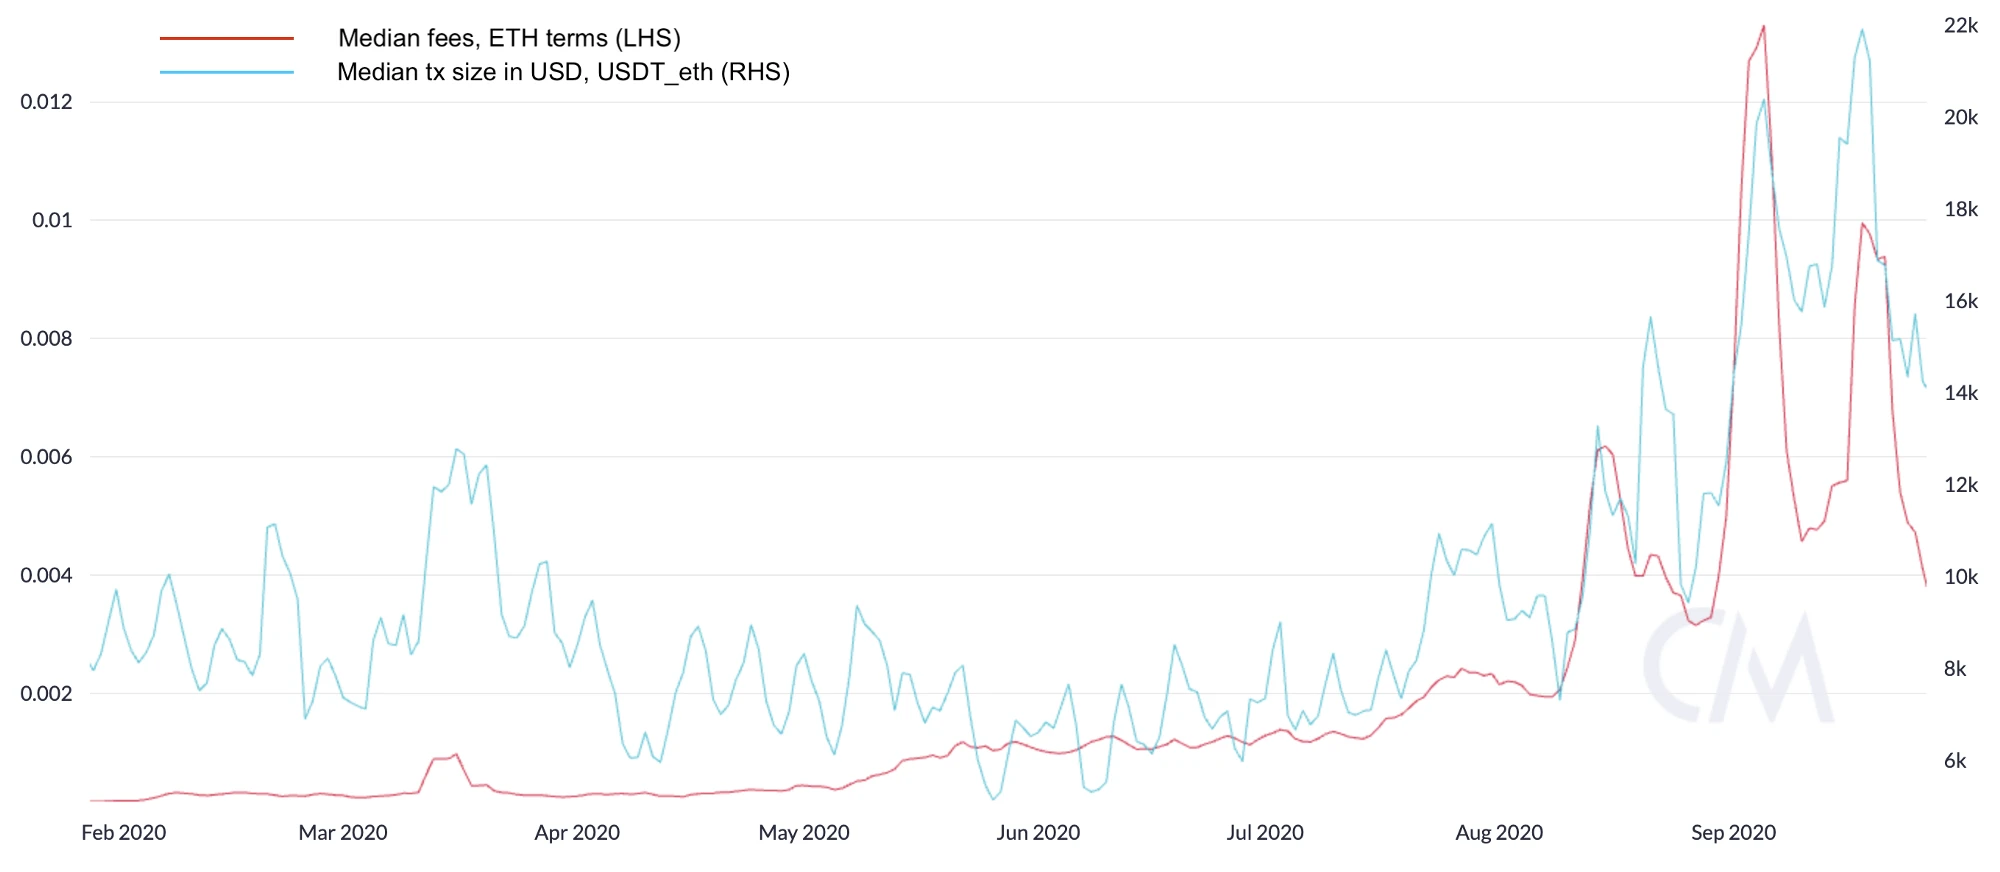This screenshot has height=872, width=2000.
Task: Select the Aug 2020 x-axis label
Action: click(1499, 832)
